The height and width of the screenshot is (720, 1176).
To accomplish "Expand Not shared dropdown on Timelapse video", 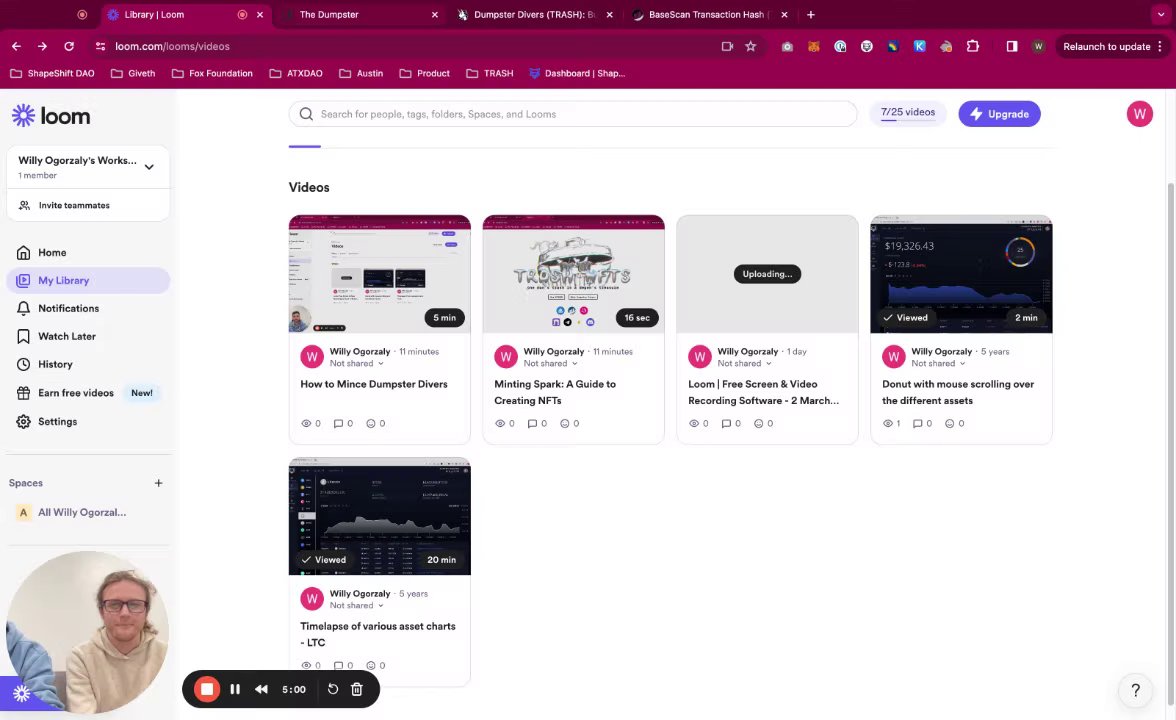I will pyautogui.click(x=357, y=606).
